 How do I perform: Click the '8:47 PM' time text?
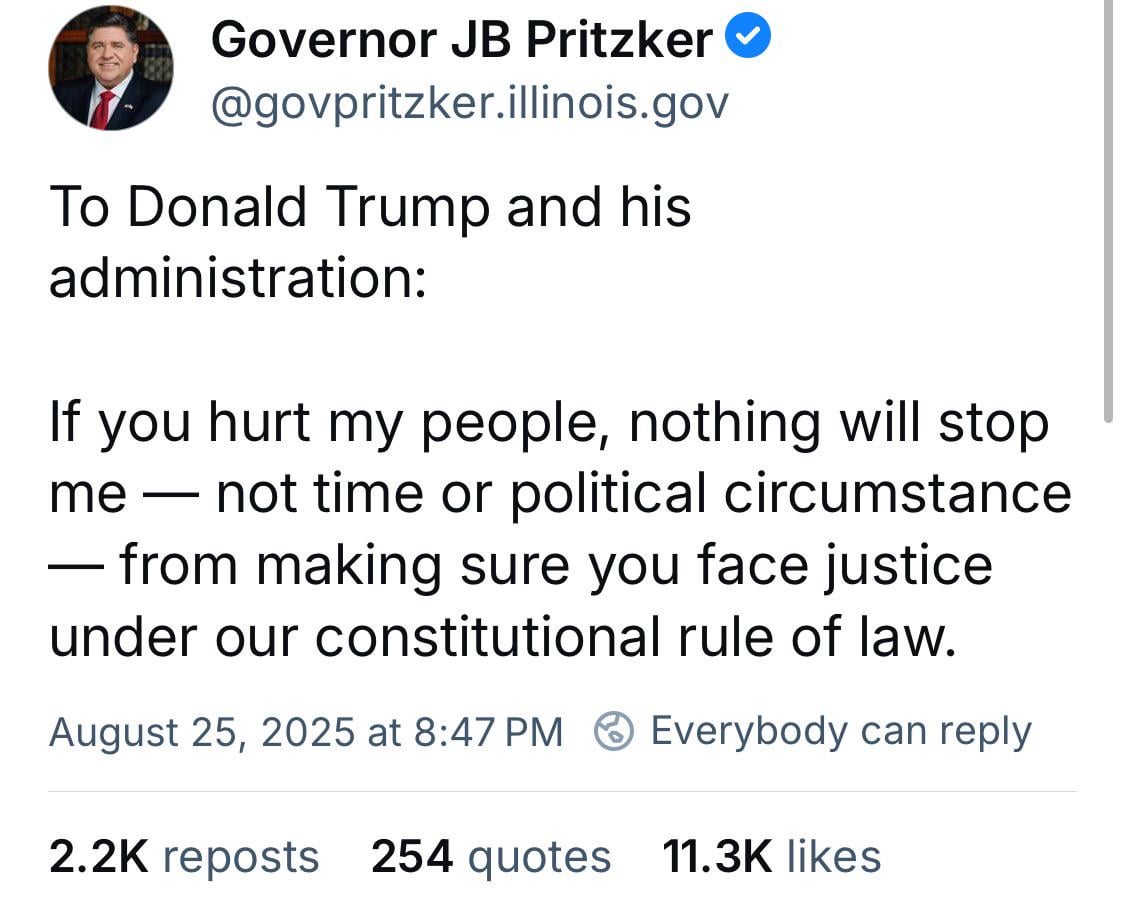pos(489,732)
